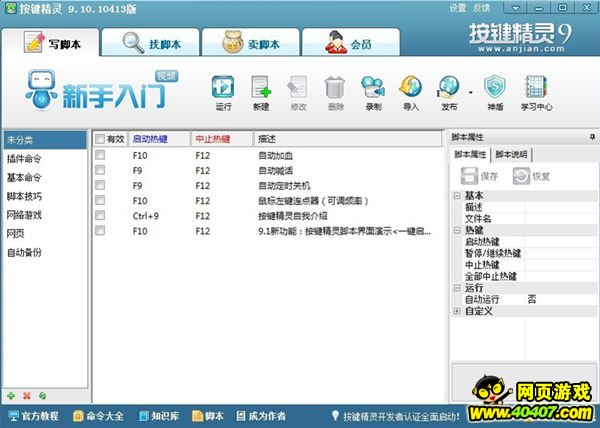Click the red X delete-category icon

pyautogui.click(x=27, y=396)
